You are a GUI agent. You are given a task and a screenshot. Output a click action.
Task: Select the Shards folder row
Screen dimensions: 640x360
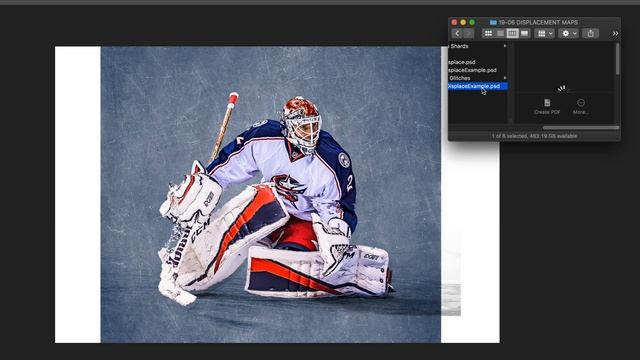[478, 46]
